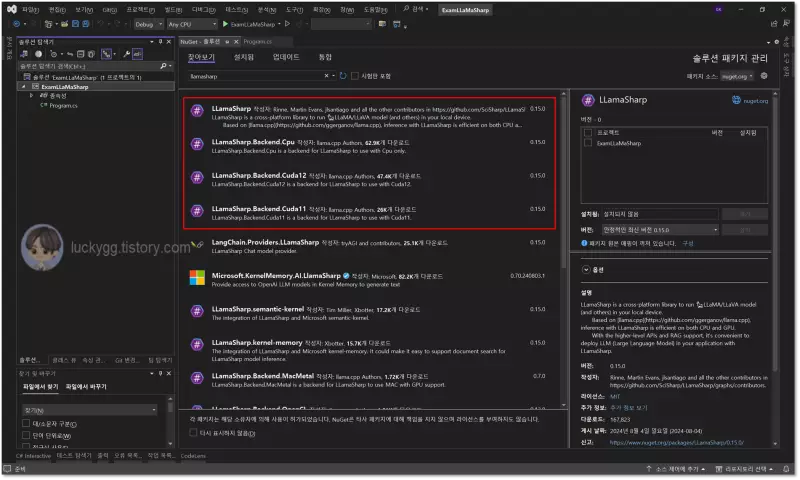Click the Open File folder toolbar icon
The width and height of the screenshot is (800, 480).
(x=64, y=24)
